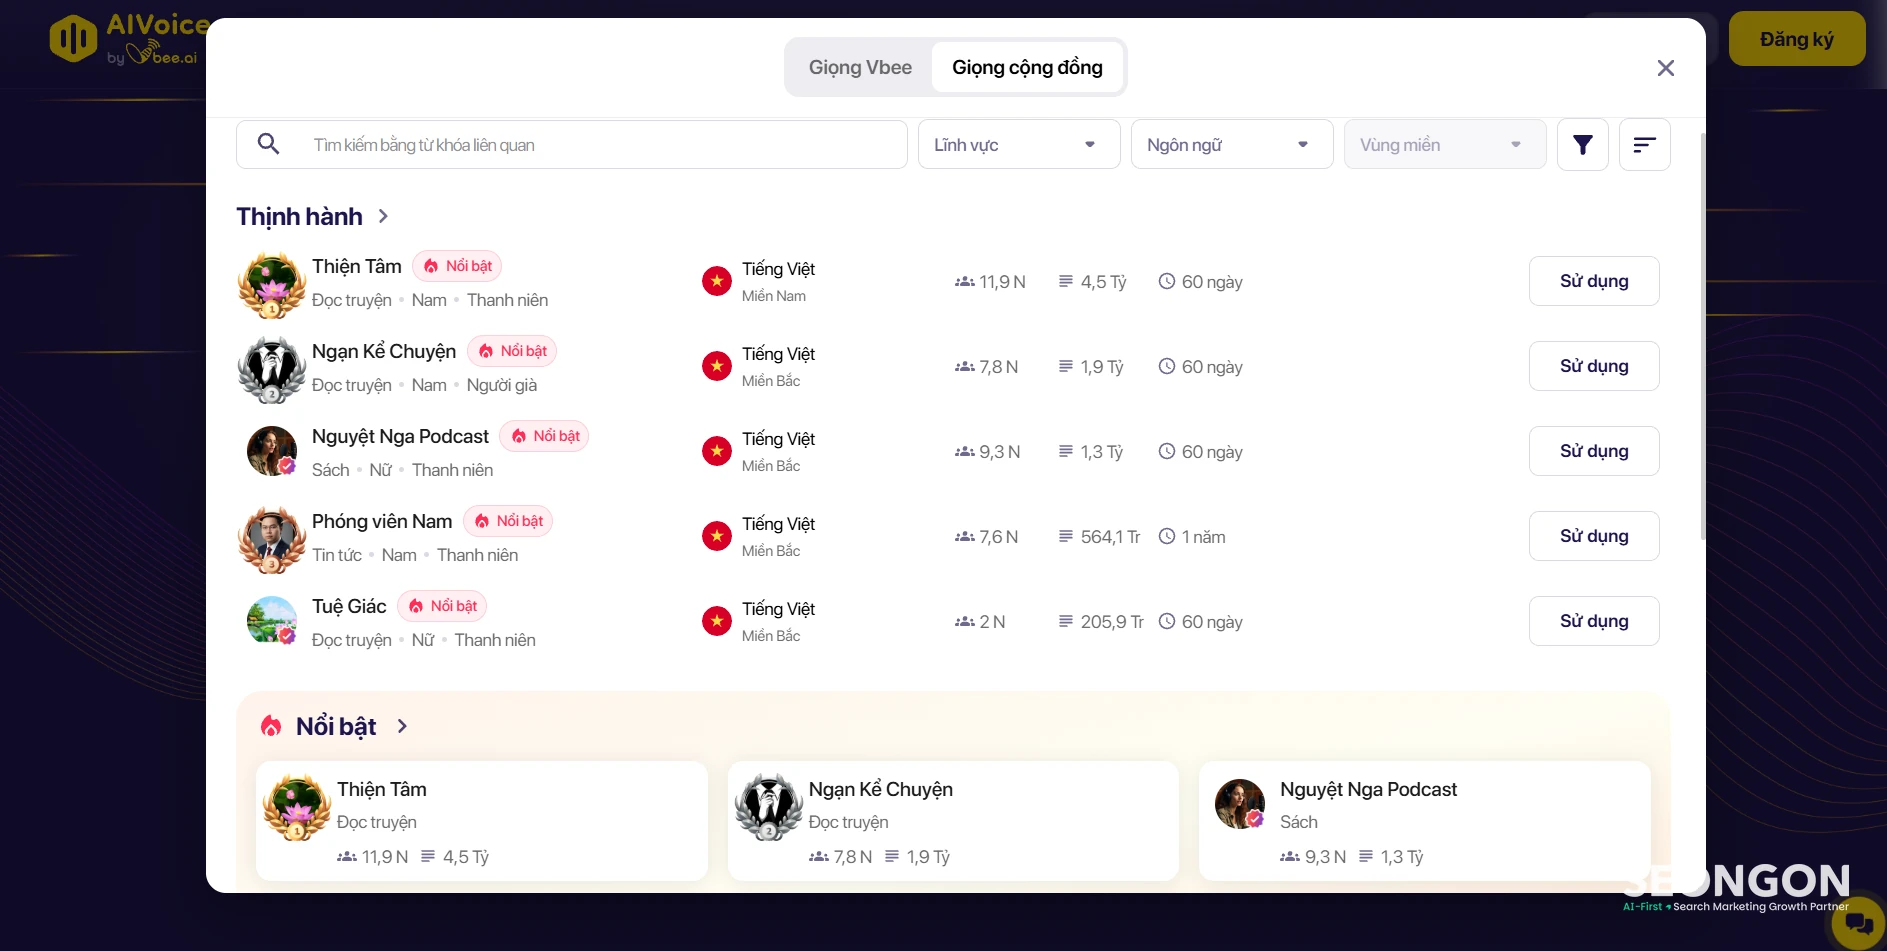
Task: Use the Thiện Tâm voice
Action: pos(1594,281)
